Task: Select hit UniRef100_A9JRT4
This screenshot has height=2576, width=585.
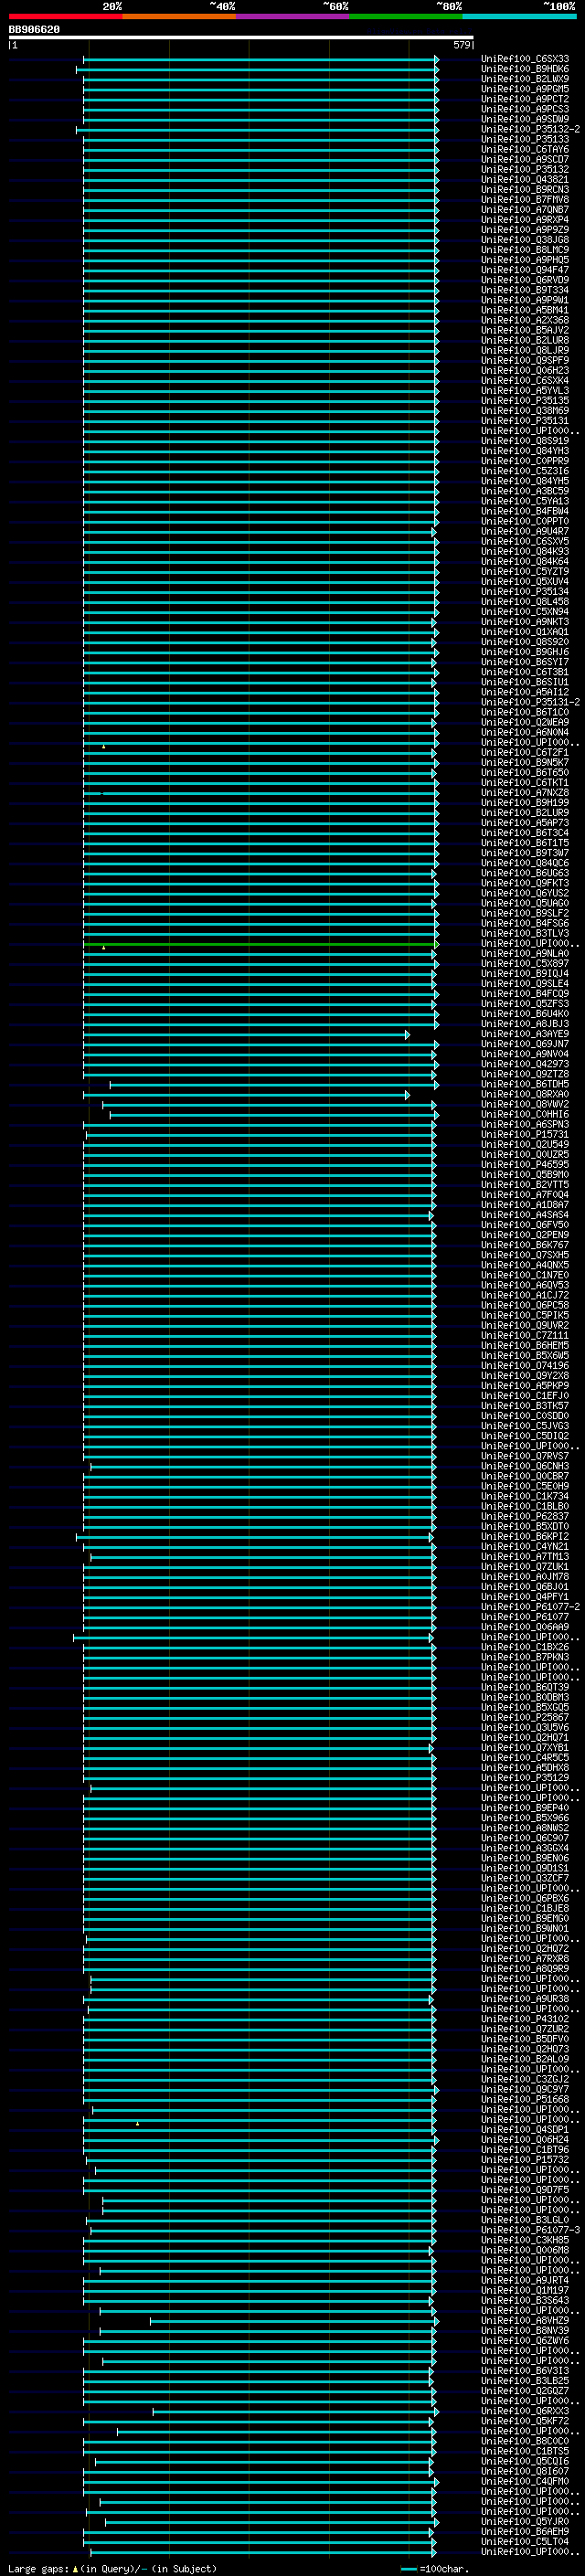Action: pos(525,2280)
